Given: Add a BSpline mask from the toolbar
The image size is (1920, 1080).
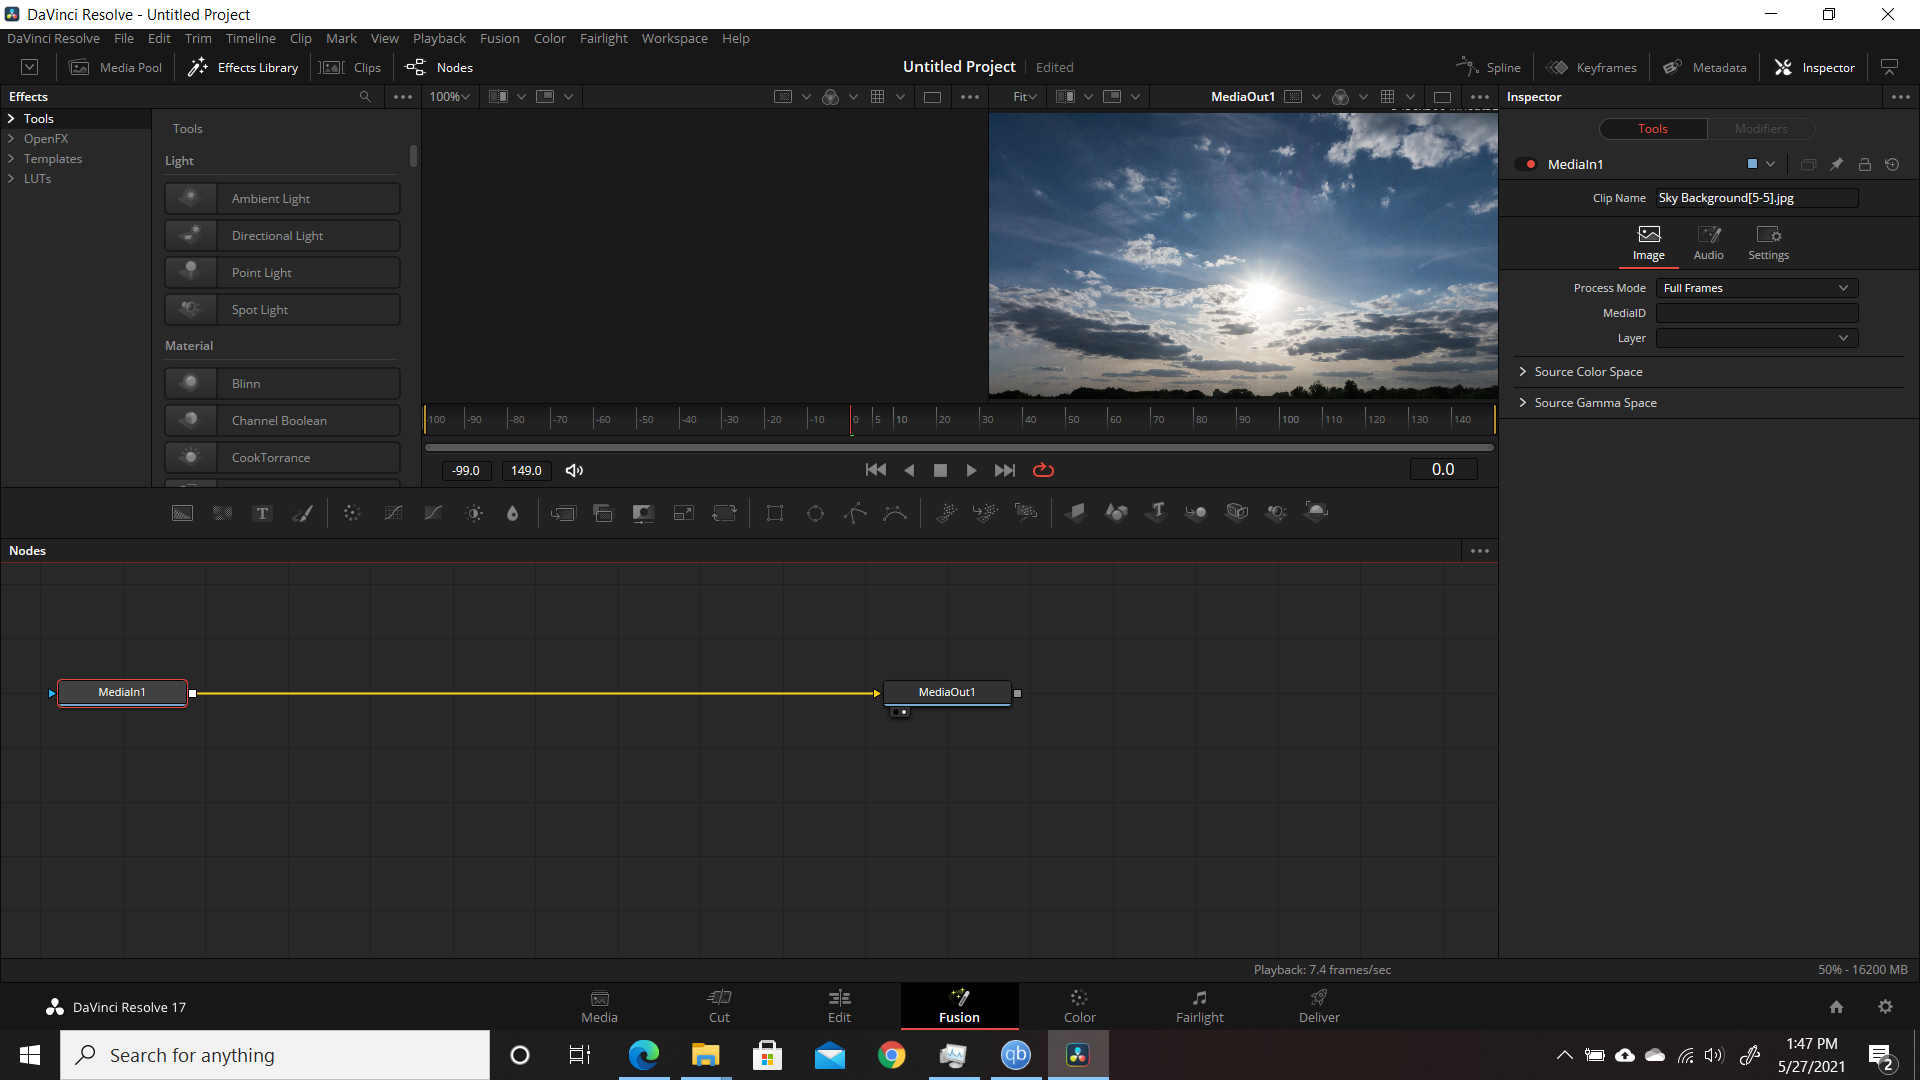Looking at the screenshot, I should pos(895,513).
